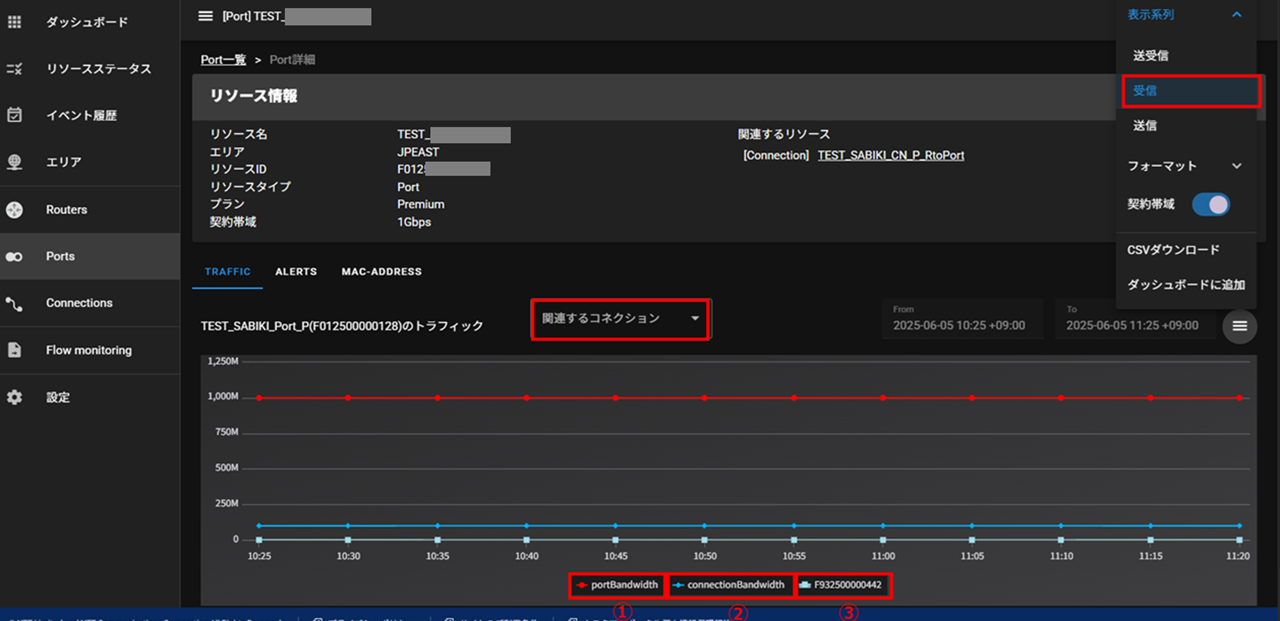This screenshot has height=621, width=1280.
Task: Click the Event History calendar icon
Action: [x=14, y=115]
